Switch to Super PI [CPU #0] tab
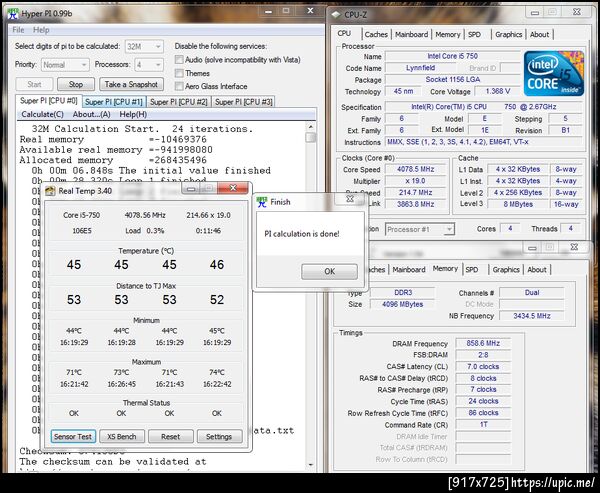 pos(49,101)
